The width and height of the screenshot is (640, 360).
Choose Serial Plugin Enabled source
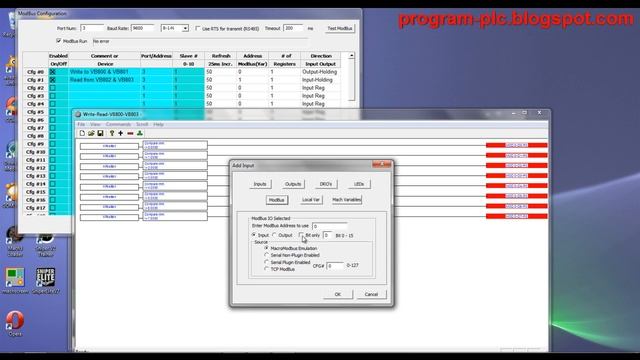[267, 262]
